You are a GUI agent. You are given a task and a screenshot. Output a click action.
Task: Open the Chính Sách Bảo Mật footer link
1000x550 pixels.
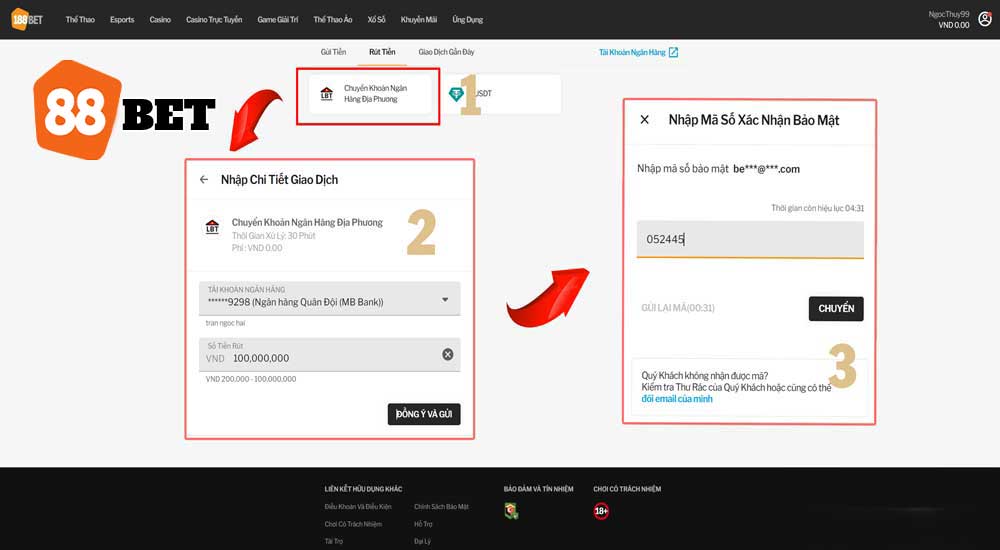point(441,507)
